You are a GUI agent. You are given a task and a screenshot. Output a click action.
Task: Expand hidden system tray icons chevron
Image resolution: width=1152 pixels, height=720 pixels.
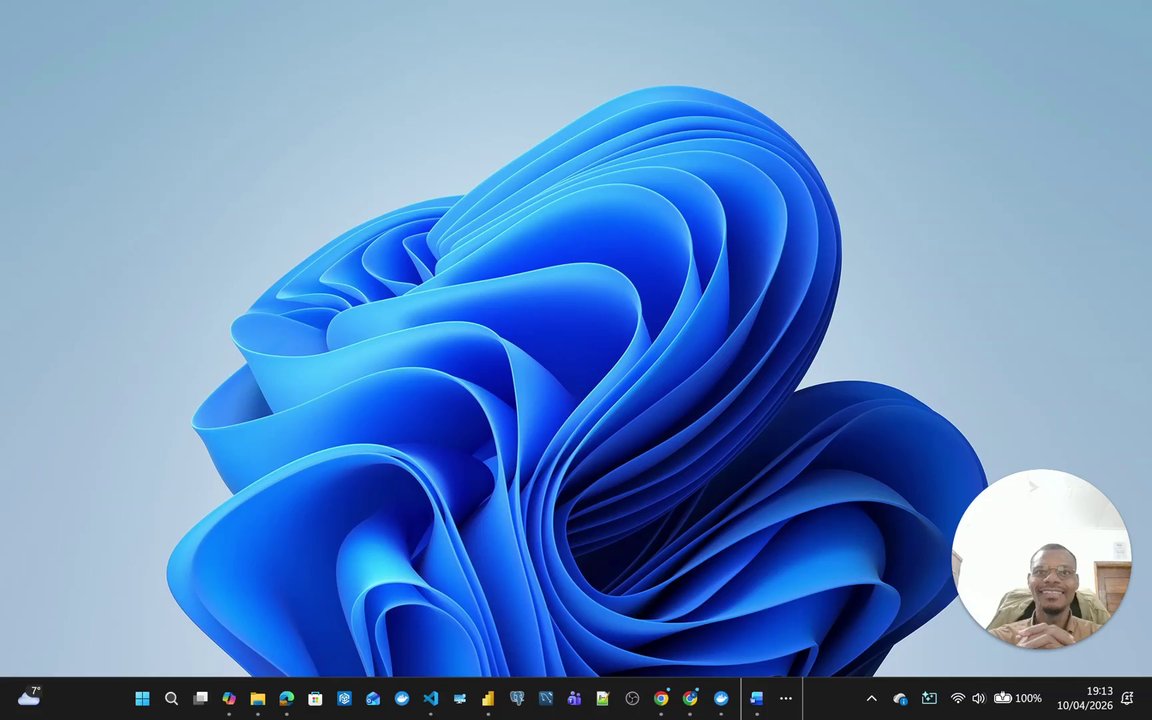pyautogui.click(x=871, y=698)
